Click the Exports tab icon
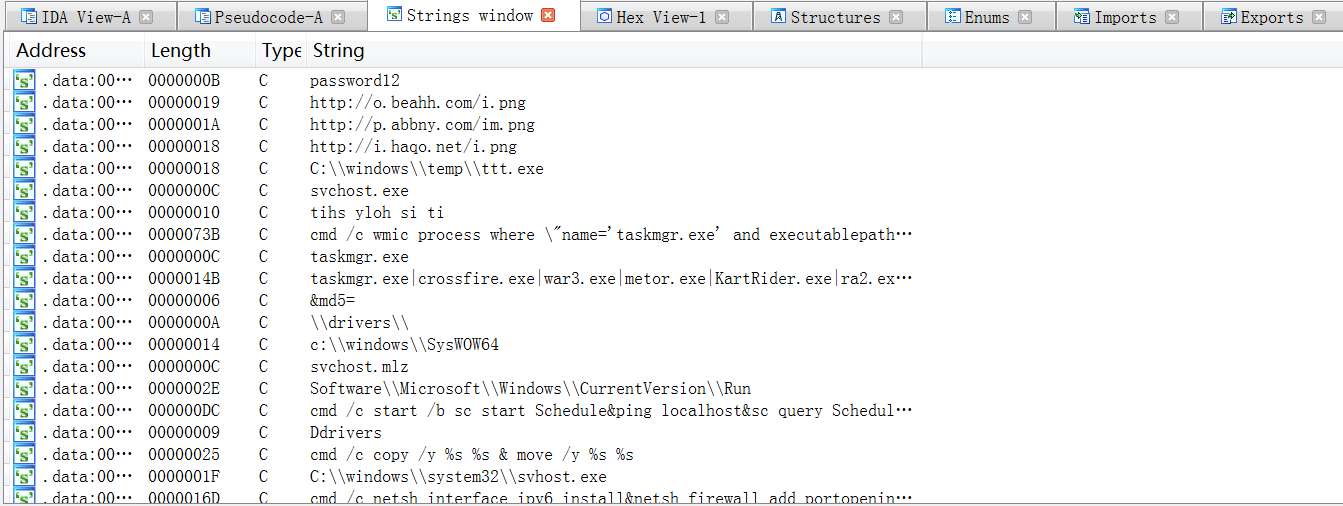This screenshot has height=506, width=1343. coord(1228,17)
